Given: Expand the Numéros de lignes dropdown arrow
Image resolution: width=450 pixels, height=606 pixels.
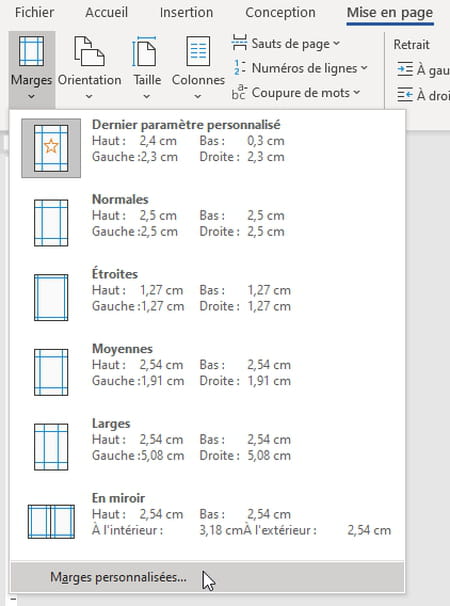Looking at the screenshot, I should [364, 68].
